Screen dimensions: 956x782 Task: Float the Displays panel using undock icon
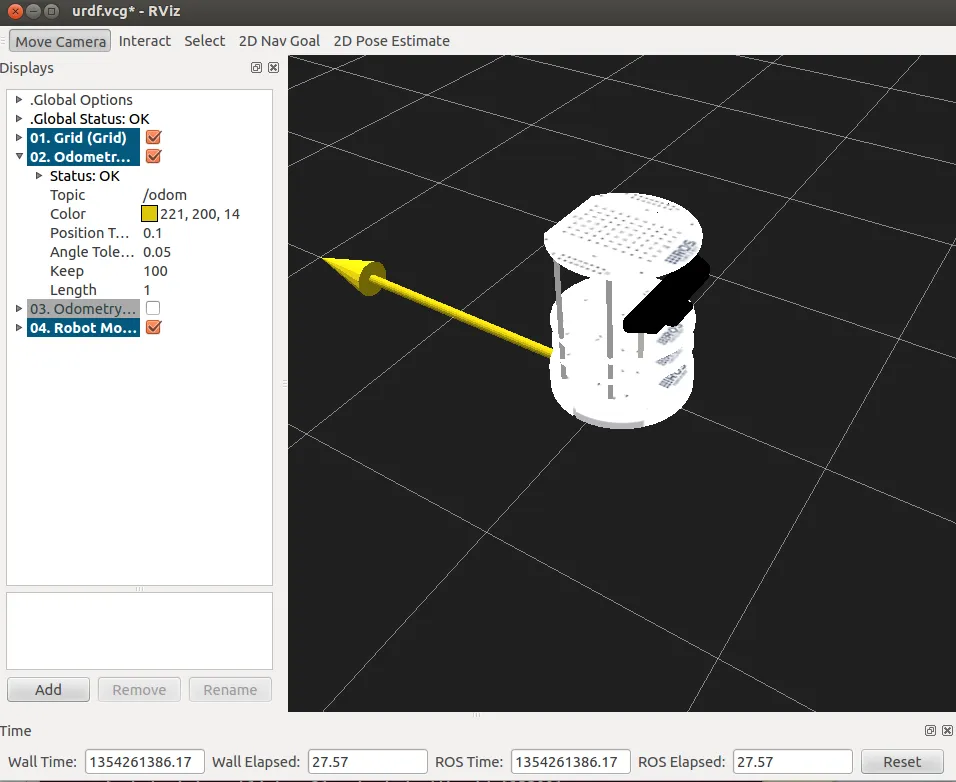pos(257,68)
